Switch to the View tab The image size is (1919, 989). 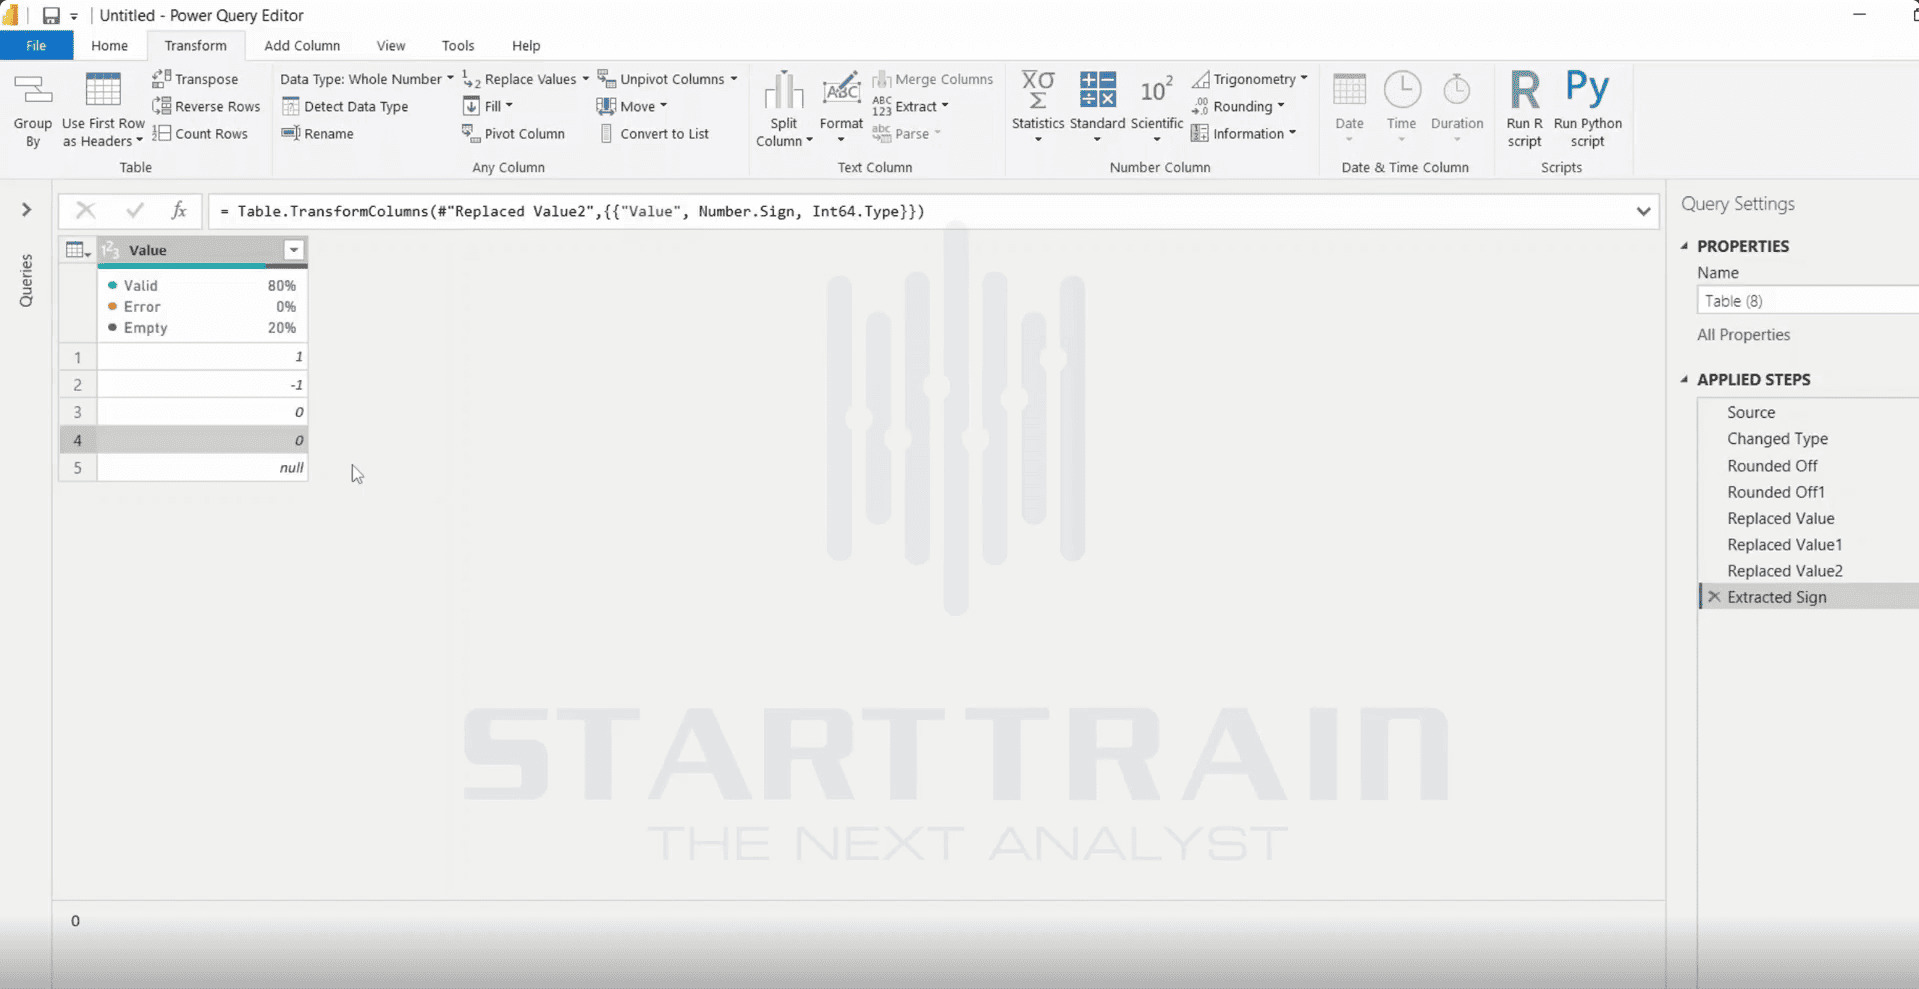(x=391, y=46)
